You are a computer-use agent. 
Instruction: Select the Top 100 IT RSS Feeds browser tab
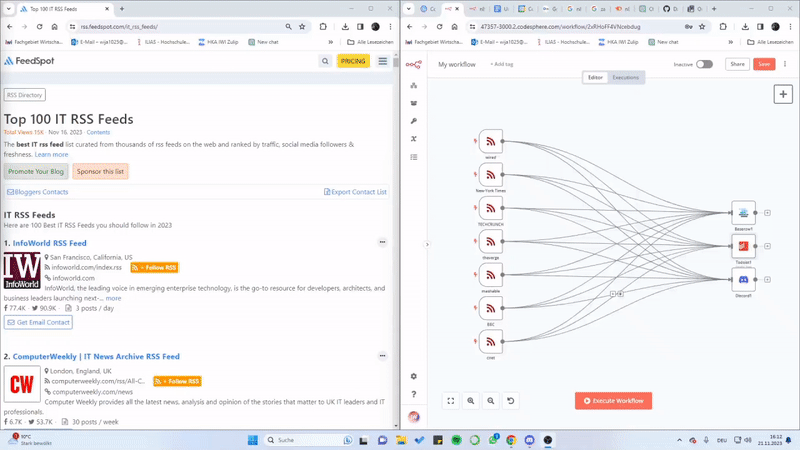click(63, 9)
